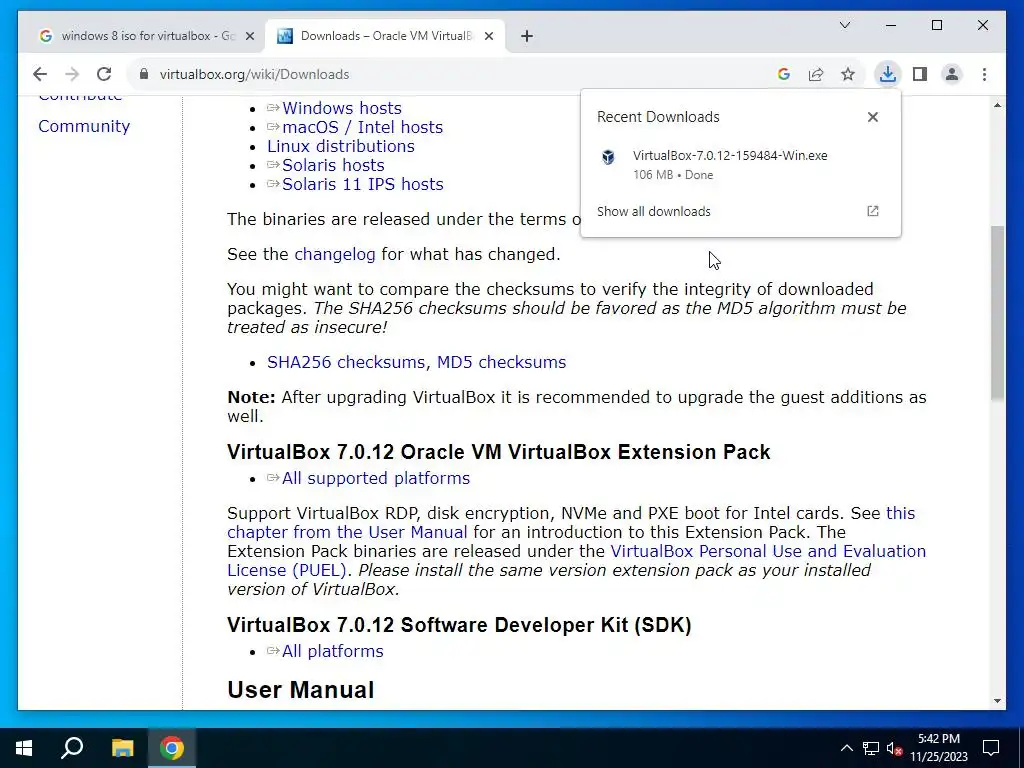Open the Windows notification center
The image size is (1024, 768).
[x=991, y=748]
